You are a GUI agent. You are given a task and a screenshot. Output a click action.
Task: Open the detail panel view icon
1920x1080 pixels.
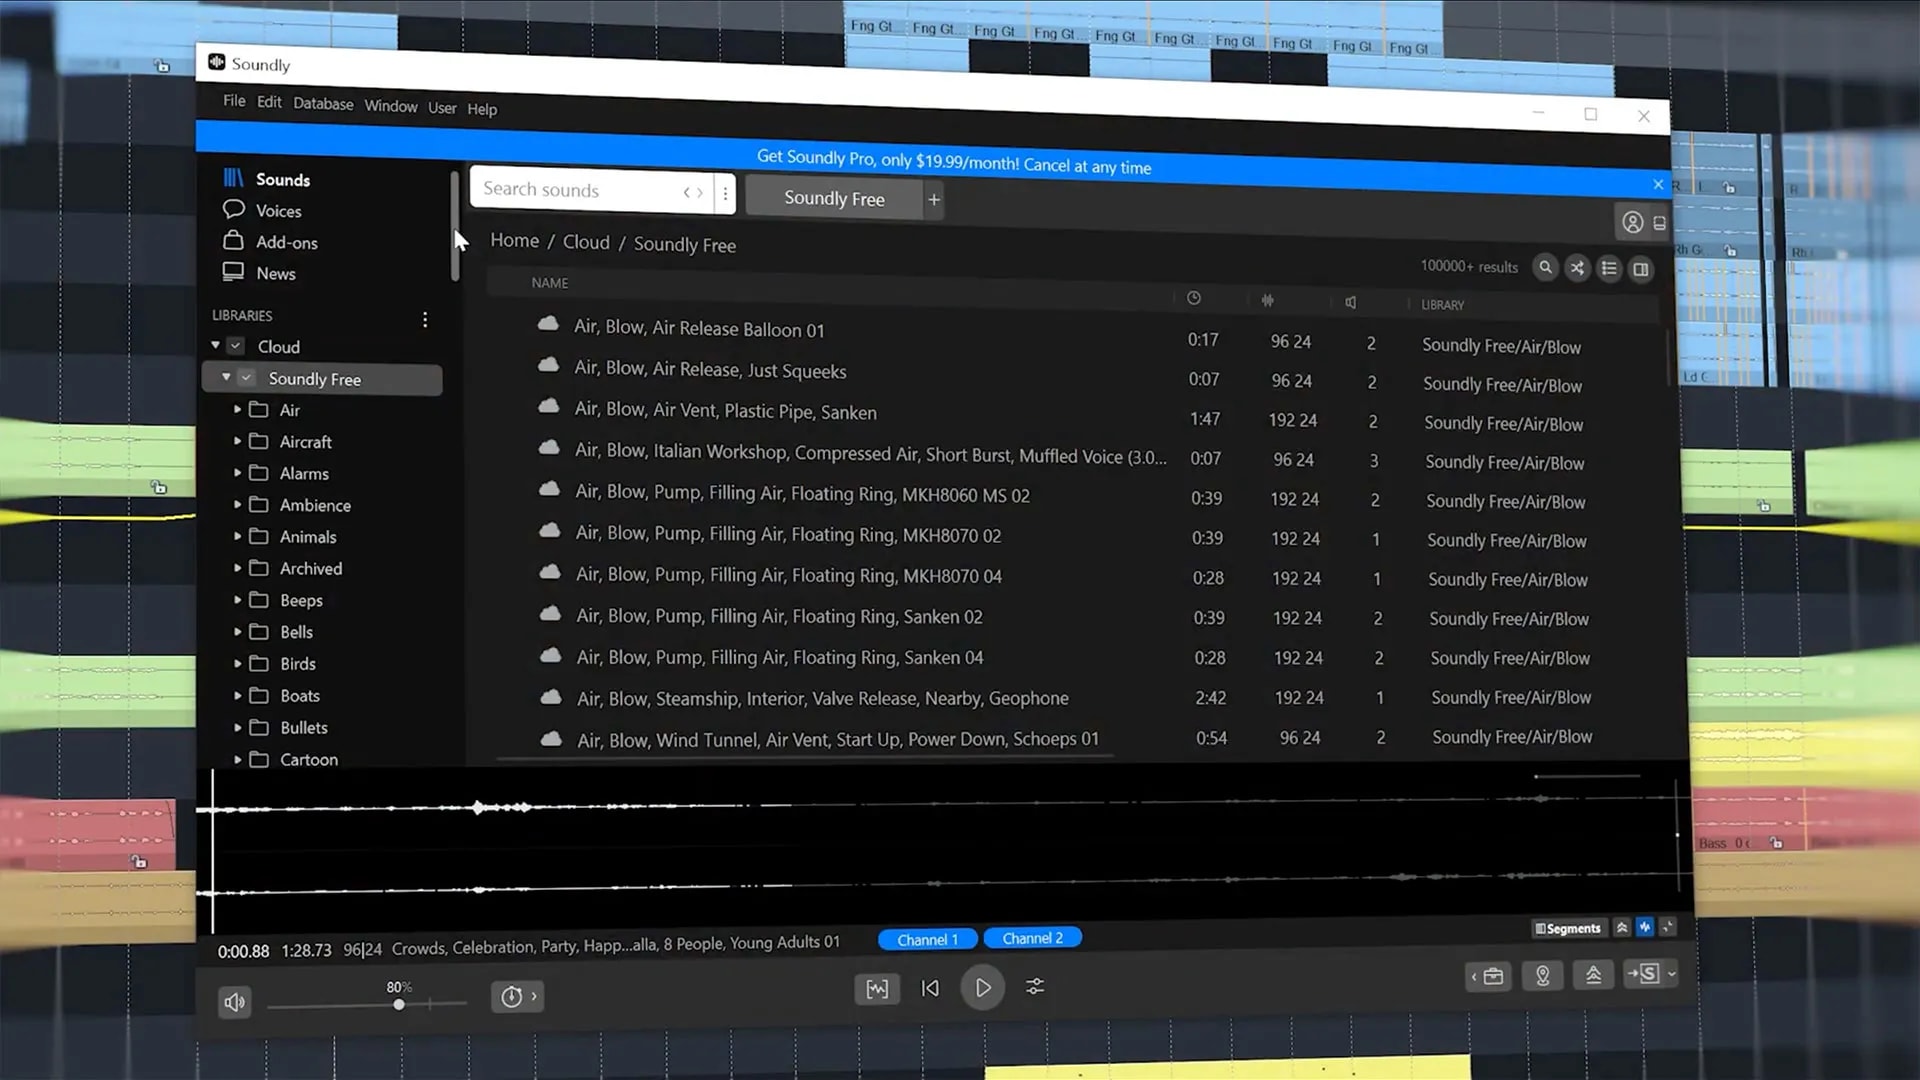coord(1640,268)
